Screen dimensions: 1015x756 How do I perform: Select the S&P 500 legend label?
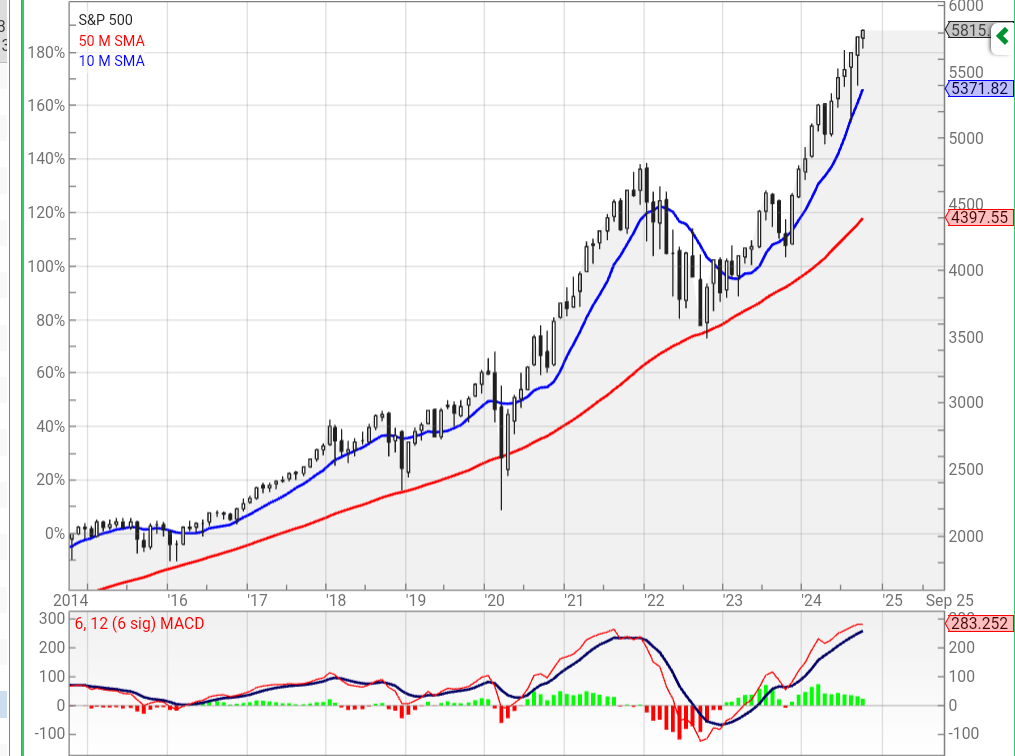pyautogui.click(x=106, y=20)
